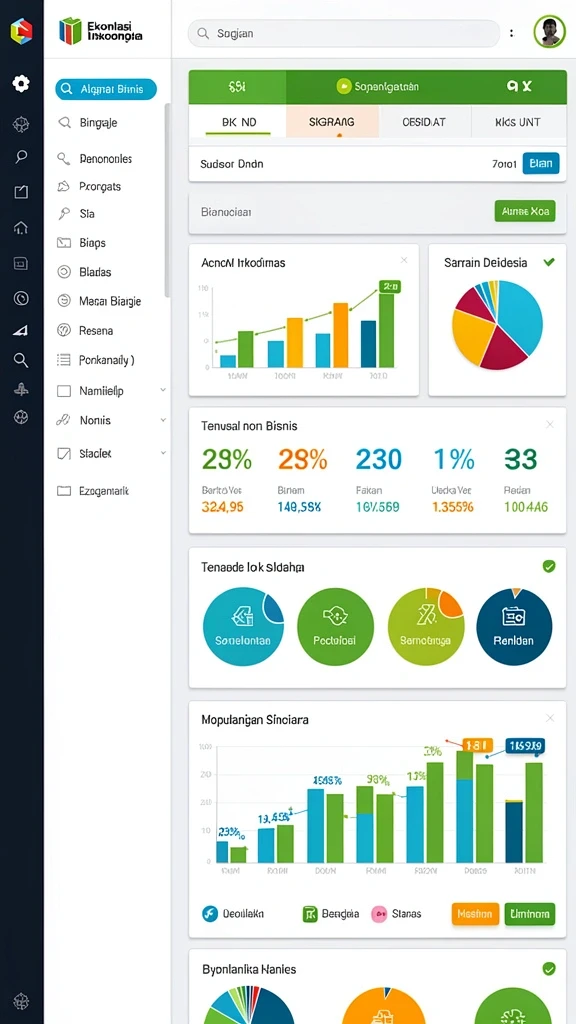Toggle the Tenaede lok Sidaha checkmark
Screen dimensions: 576x1024
tap(549, 566)
